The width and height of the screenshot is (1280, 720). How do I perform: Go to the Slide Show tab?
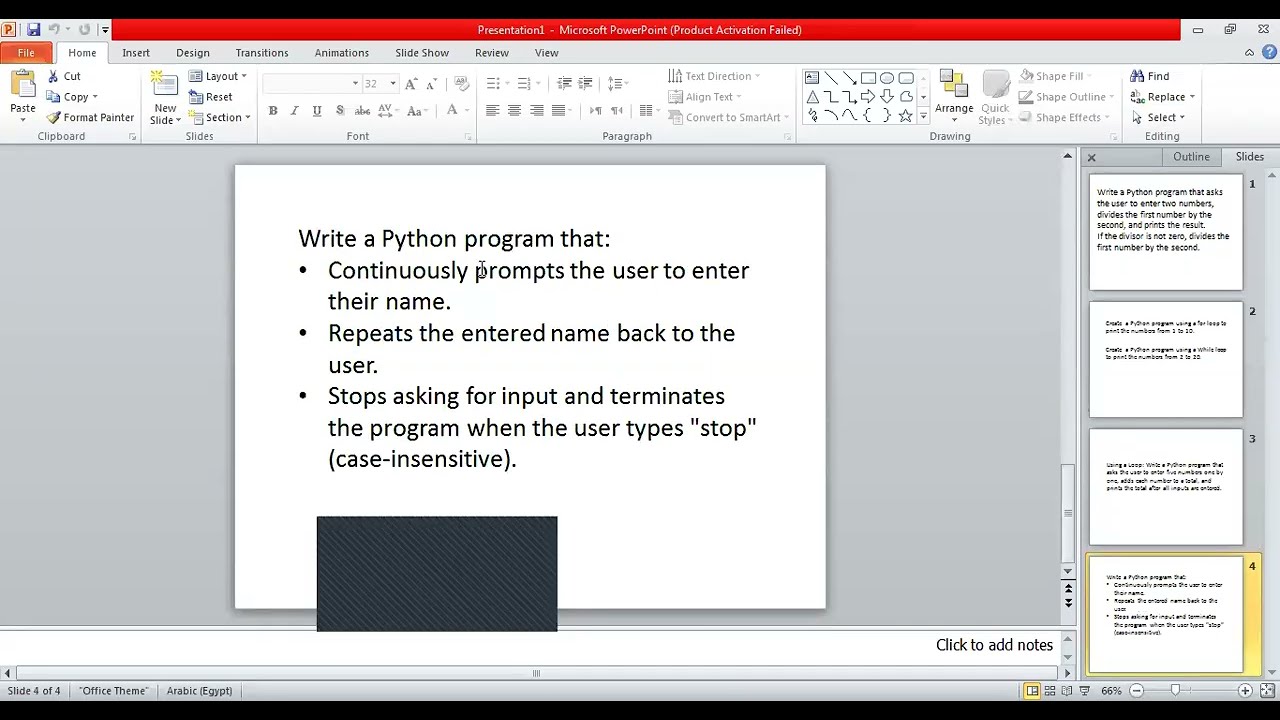pyautogui.click(x=422, y=53)
